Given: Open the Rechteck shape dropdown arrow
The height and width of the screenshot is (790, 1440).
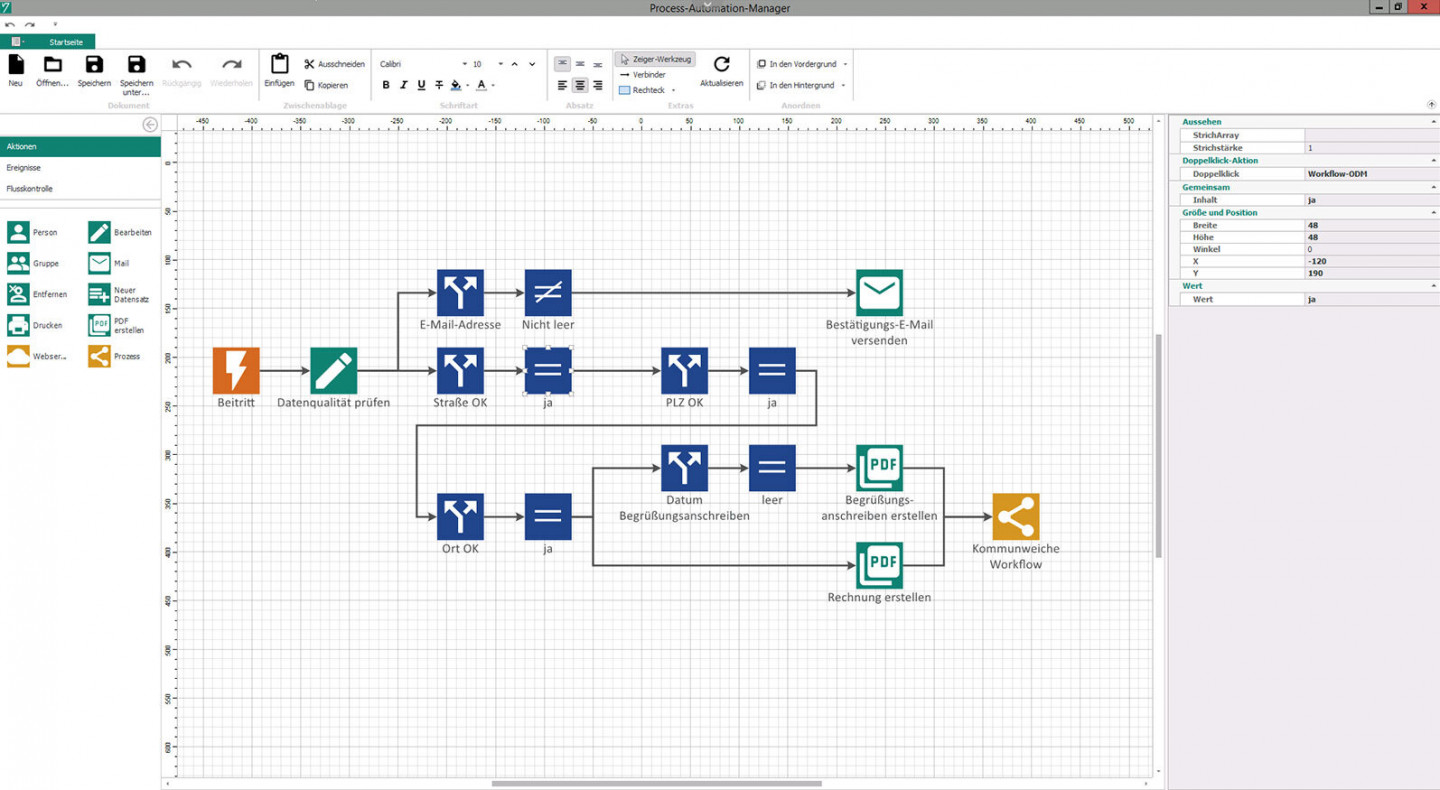Looking at the screenshot, I should 673,91.
